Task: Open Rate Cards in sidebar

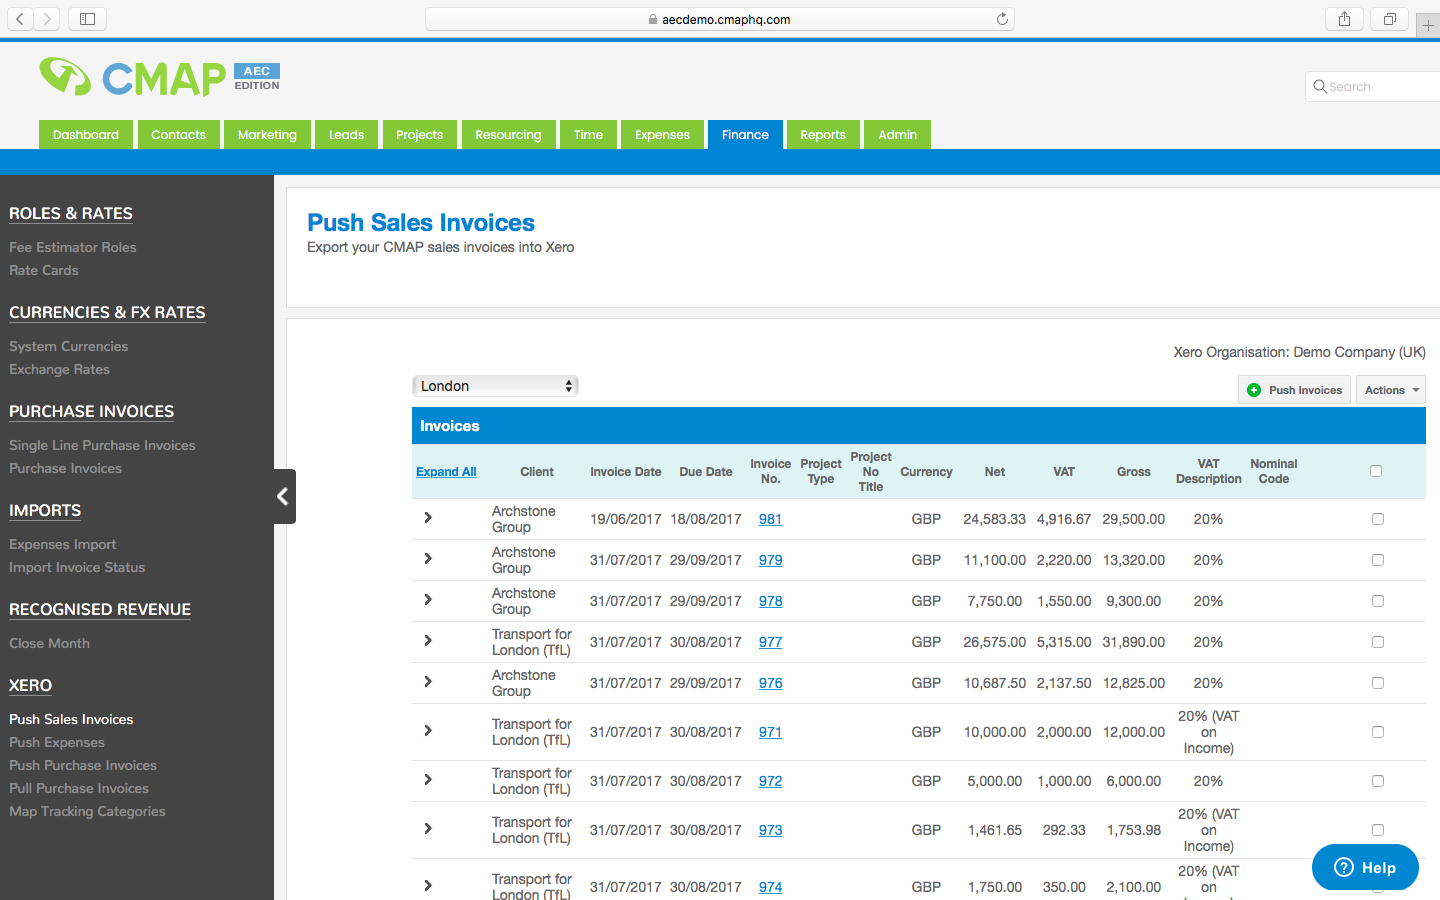Action: (44, 270)
